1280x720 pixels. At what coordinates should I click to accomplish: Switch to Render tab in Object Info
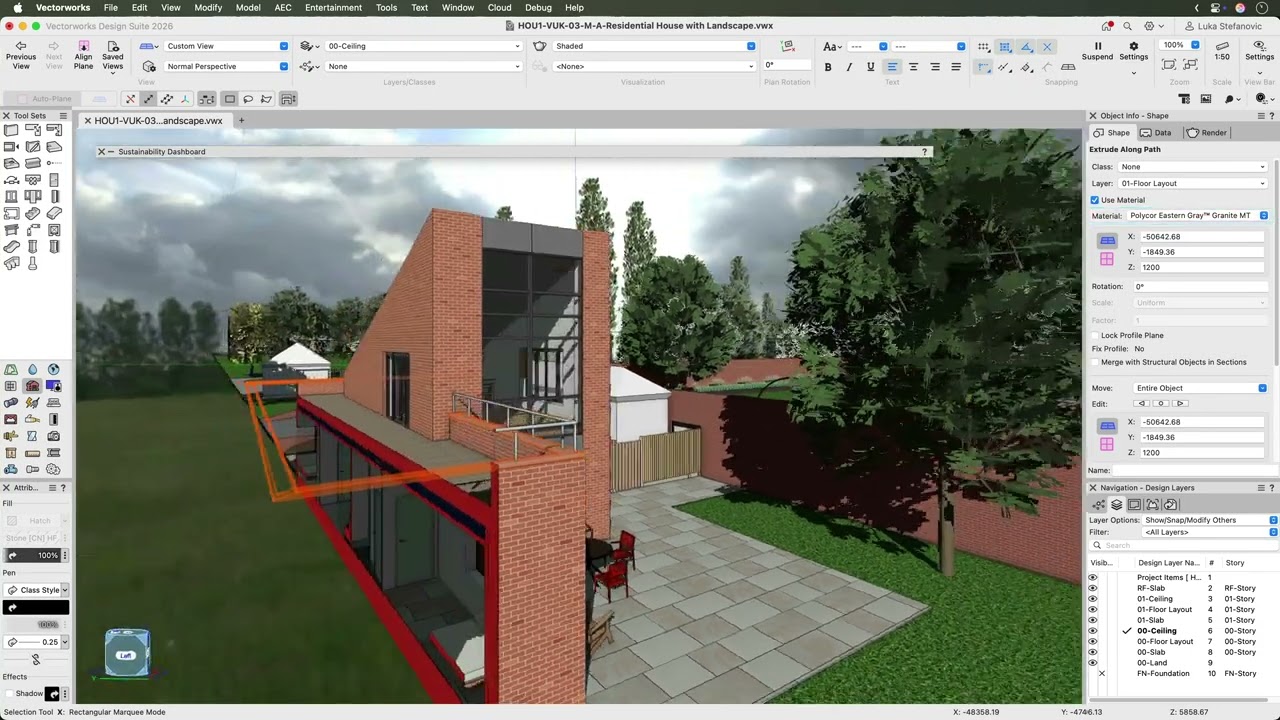(1206, 133)
